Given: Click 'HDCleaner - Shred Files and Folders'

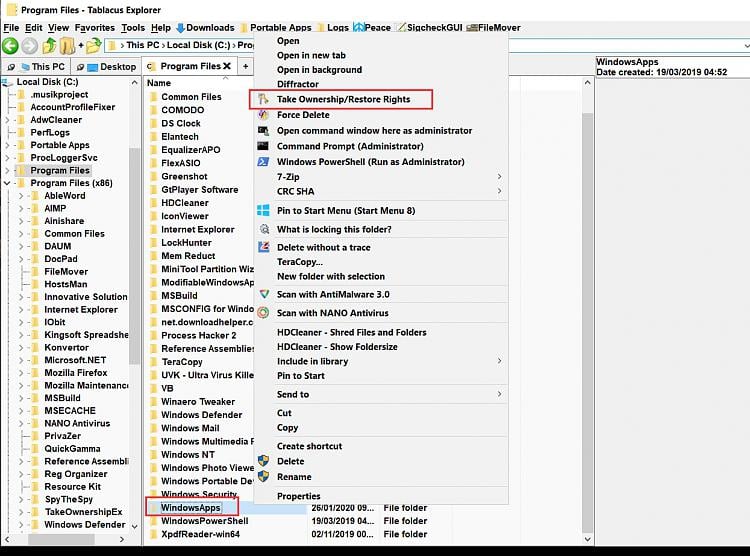Looking at the screenshot, I should pos(352,333).
